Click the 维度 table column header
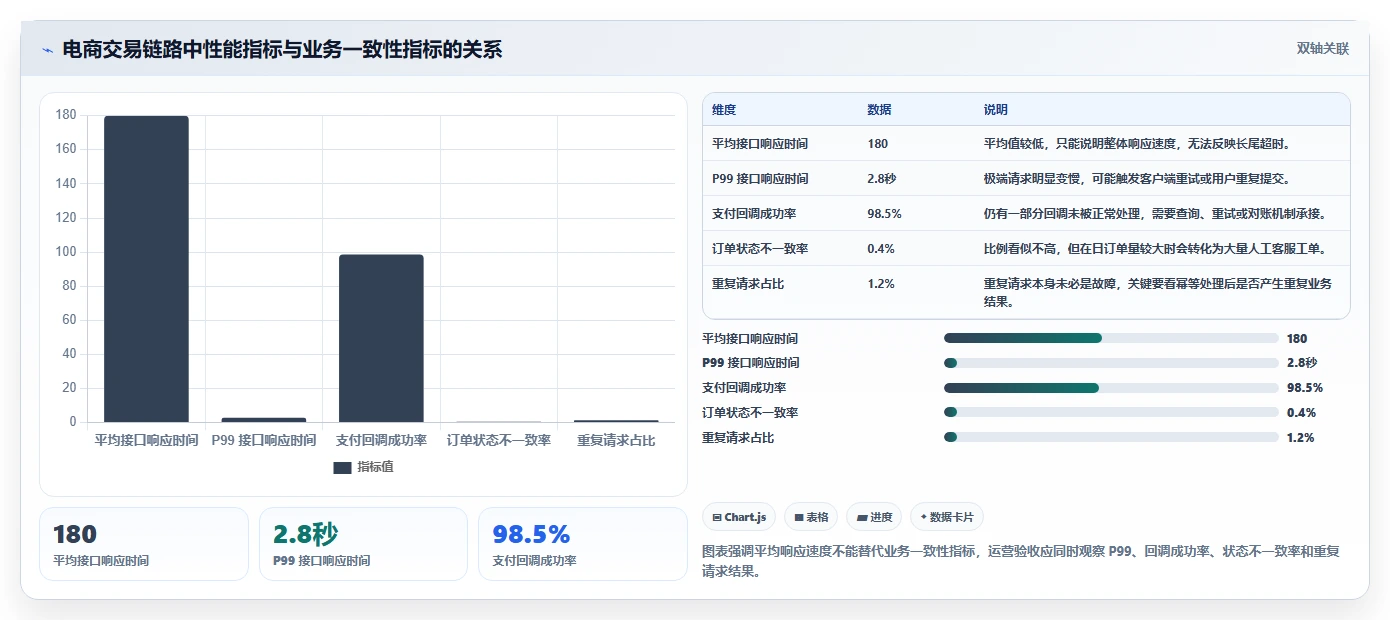The height and width of the screenshot is (620, 1390). [x=724, y=110]
